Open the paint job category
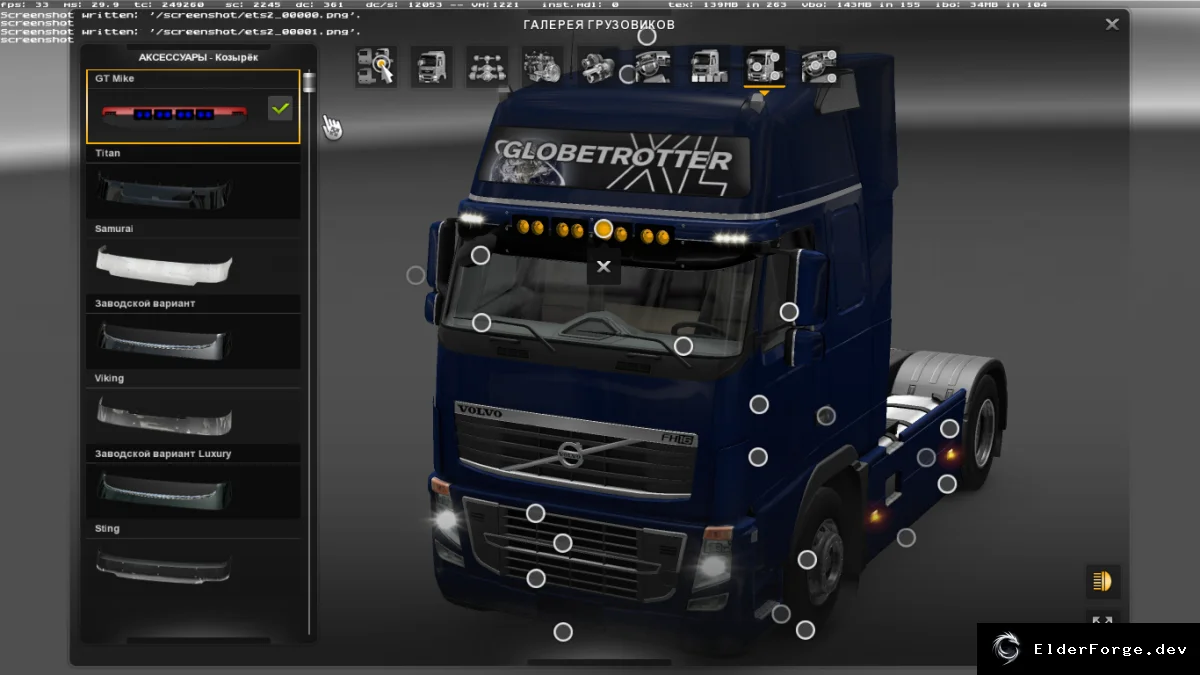Image resolution: width=1200 pixels, height=675 pixels. coord(709,67)
